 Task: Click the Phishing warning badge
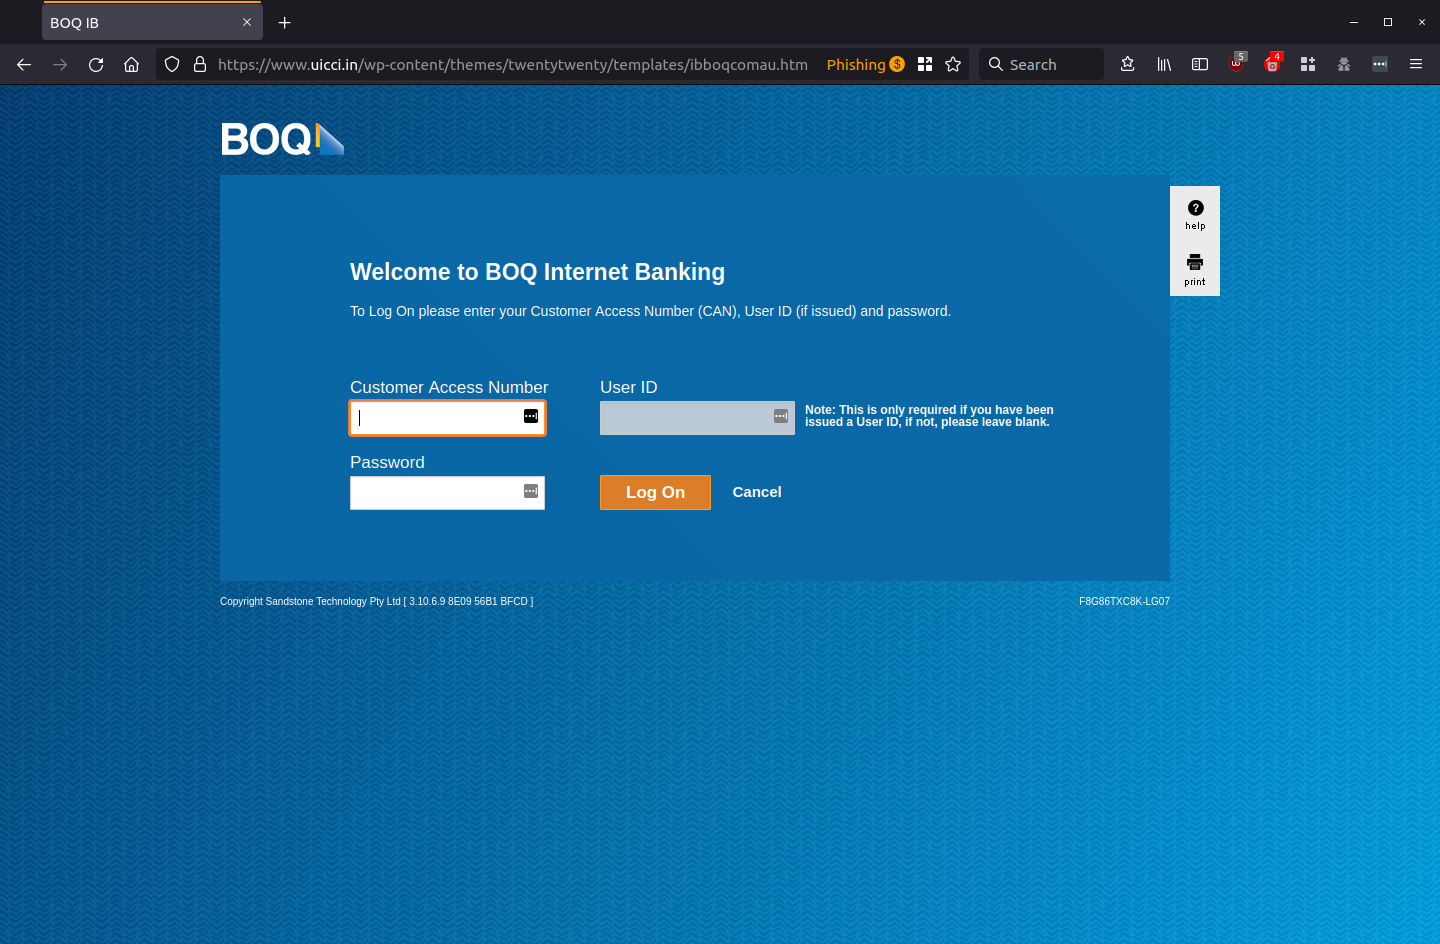(865, 64)
